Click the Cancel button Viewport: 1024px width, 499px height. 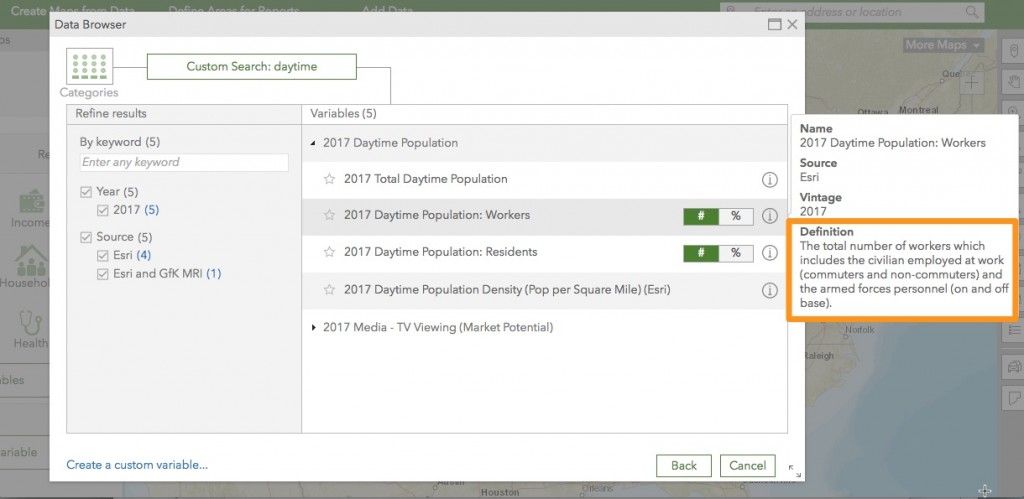coord(748,466)
